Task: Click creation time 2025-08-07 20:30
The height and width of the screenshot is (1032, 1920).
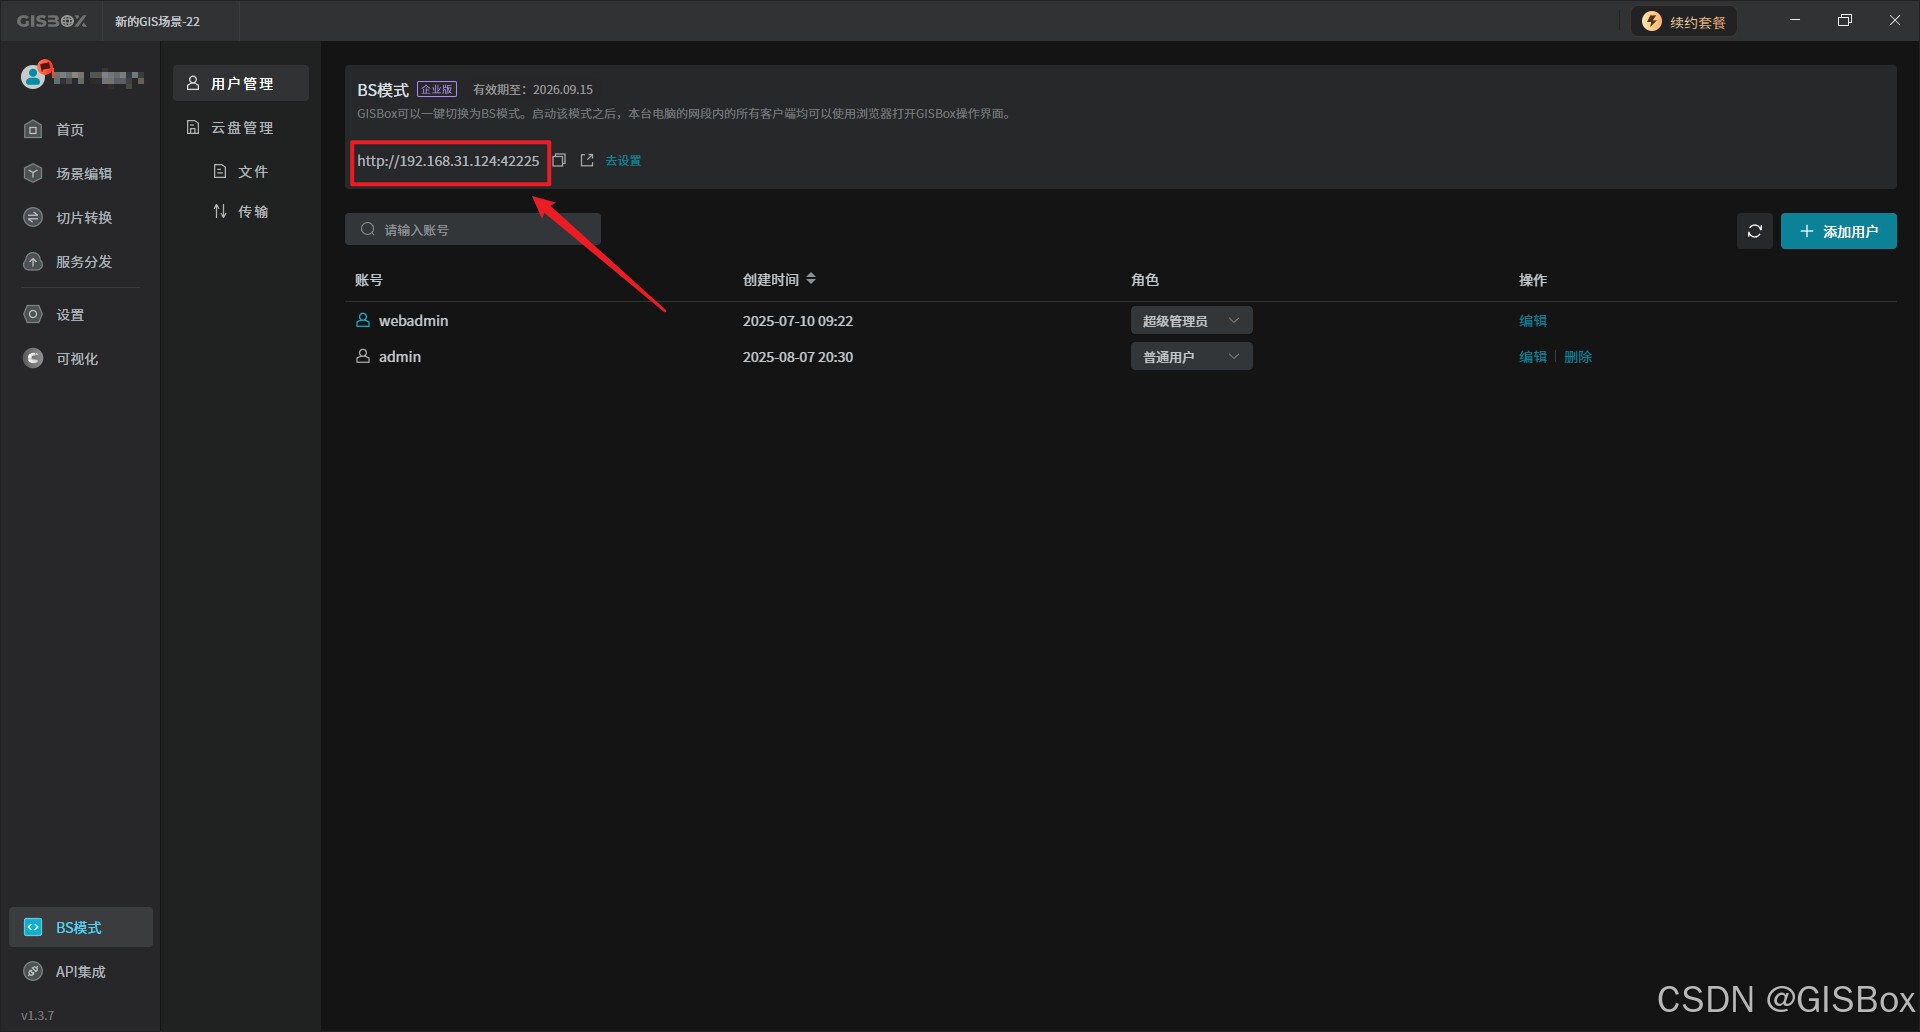Action: point(798,357)
